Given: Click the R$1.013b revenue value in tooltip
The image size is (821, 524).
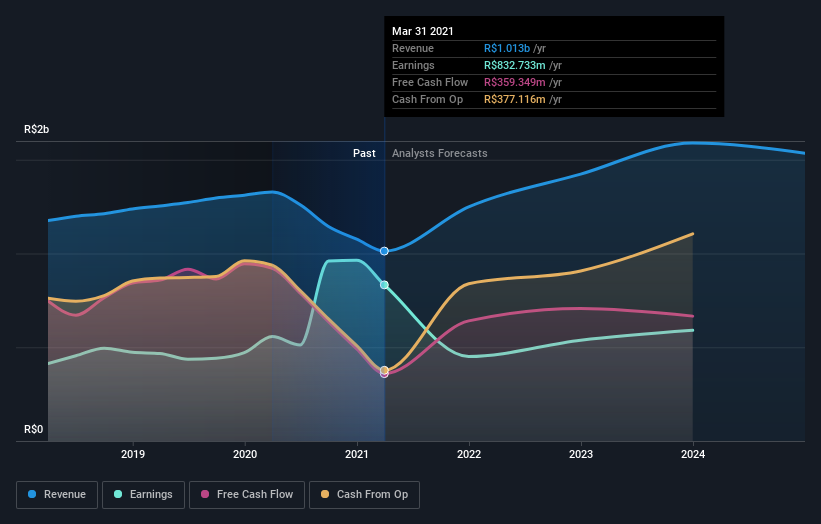Looking at the screenshot, I should pos(507,48).
